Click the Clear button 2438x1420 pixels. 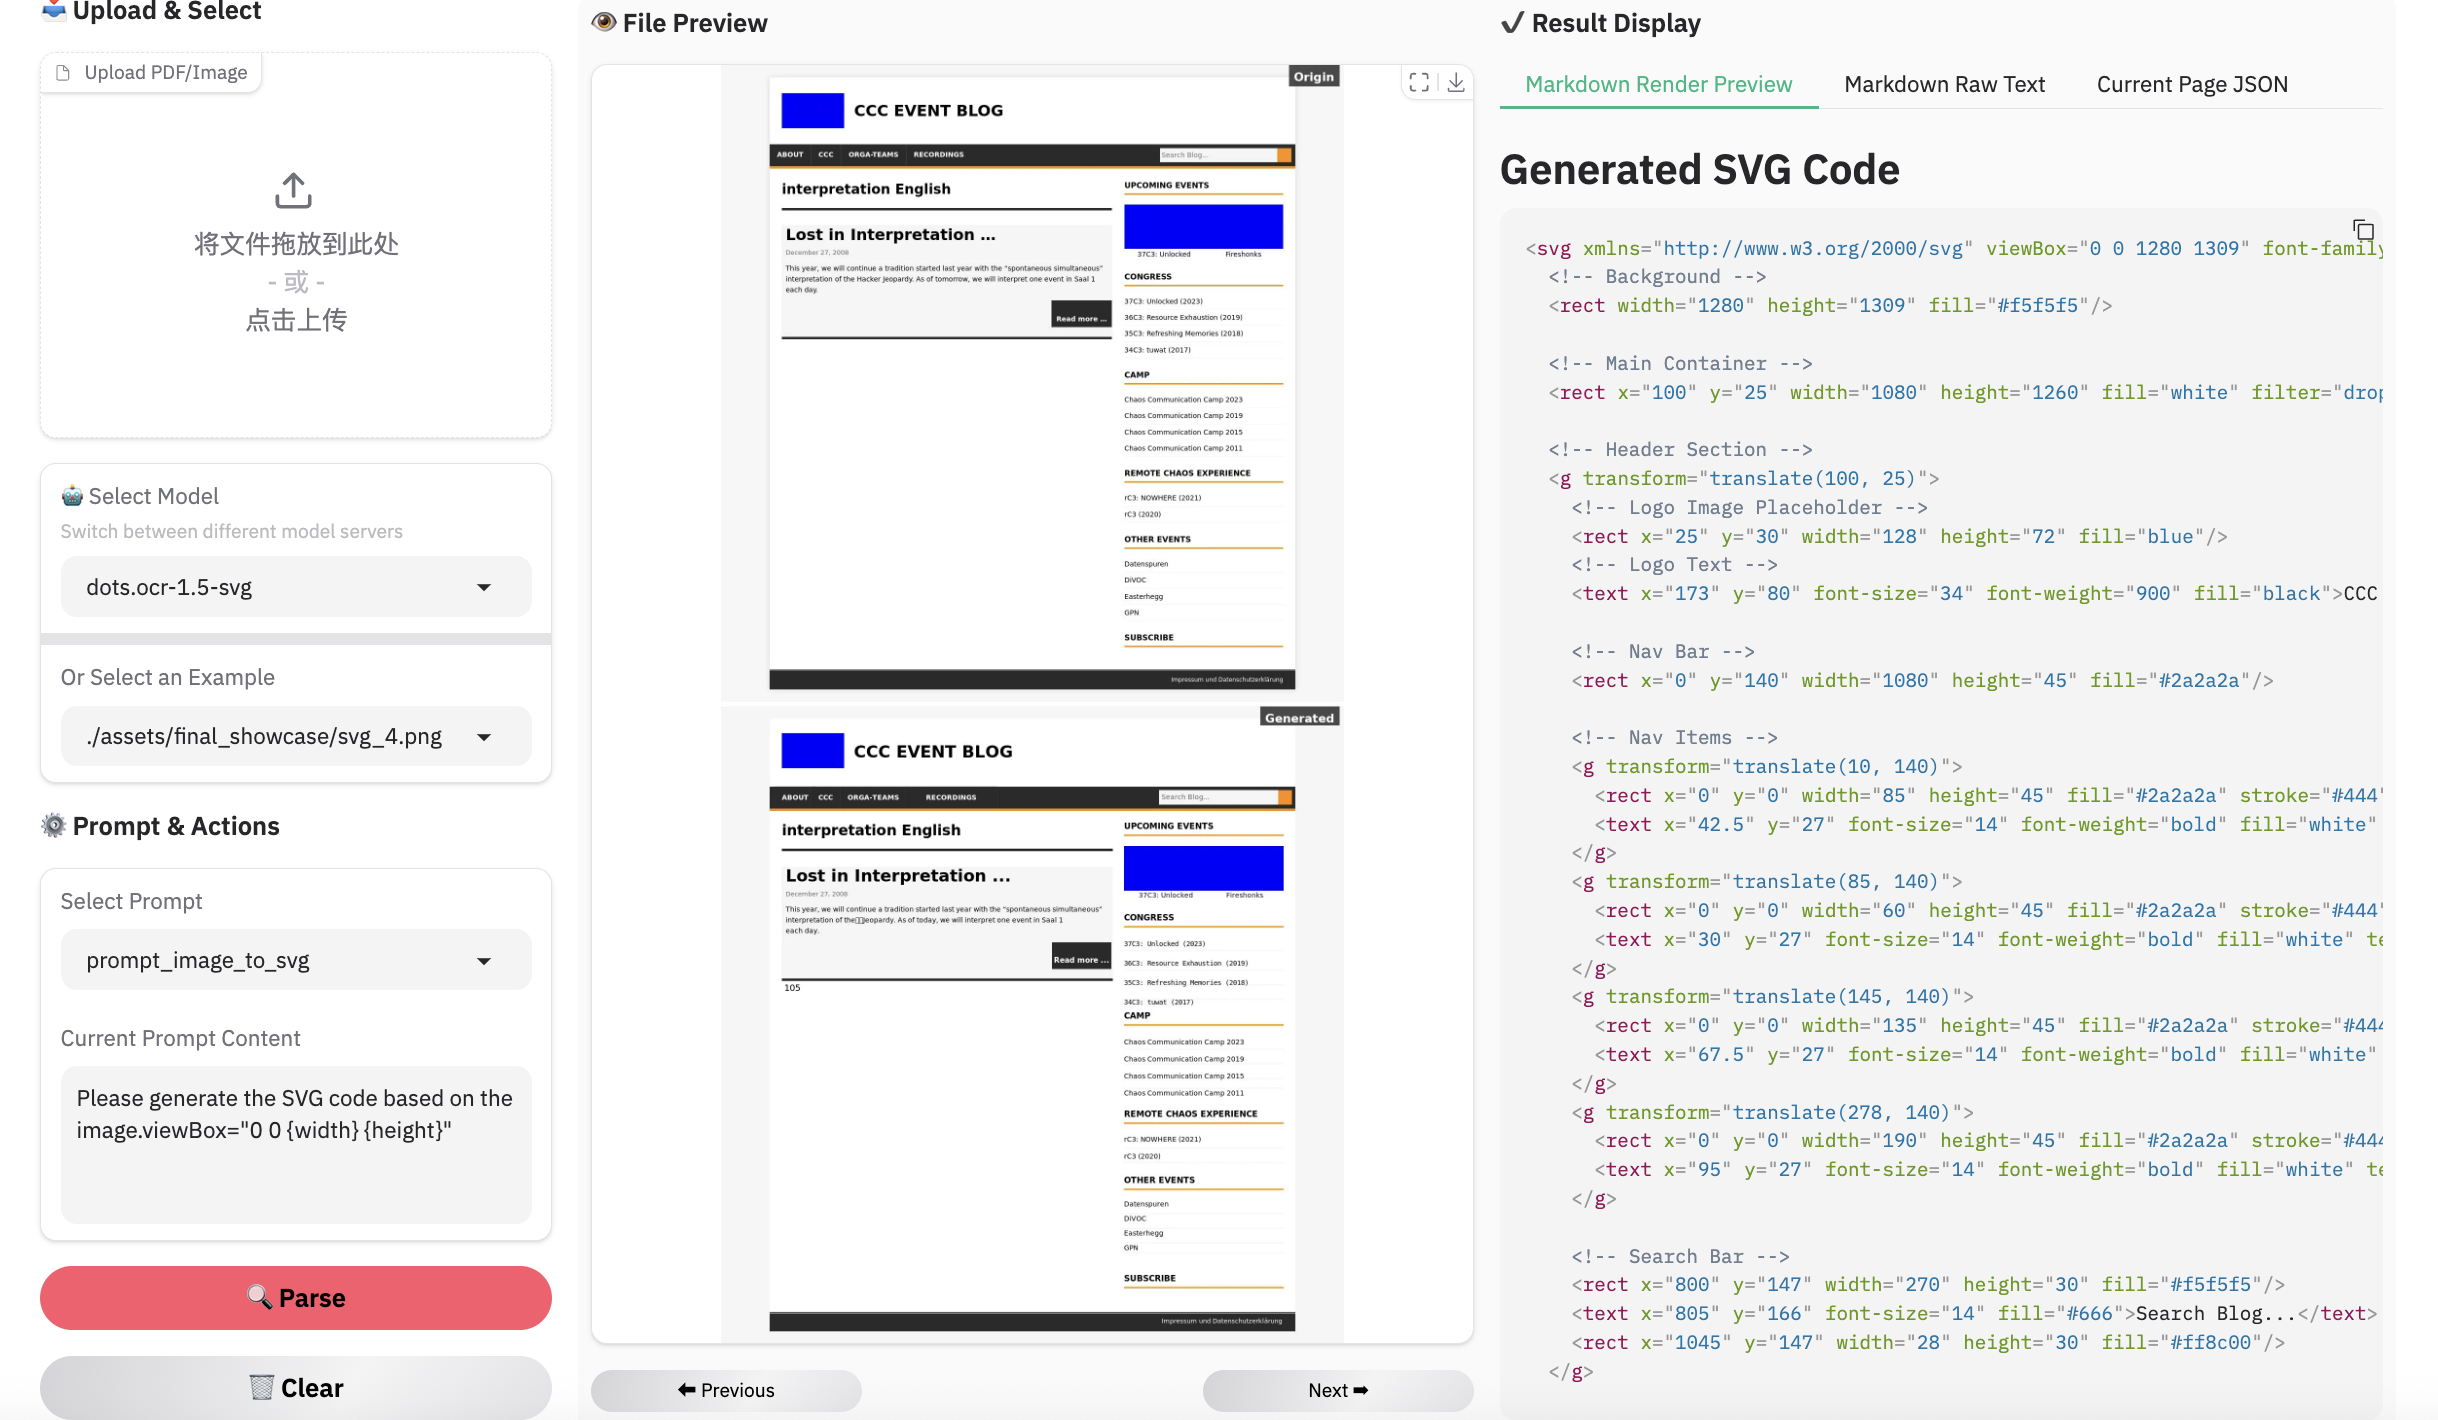[296, 1387]
